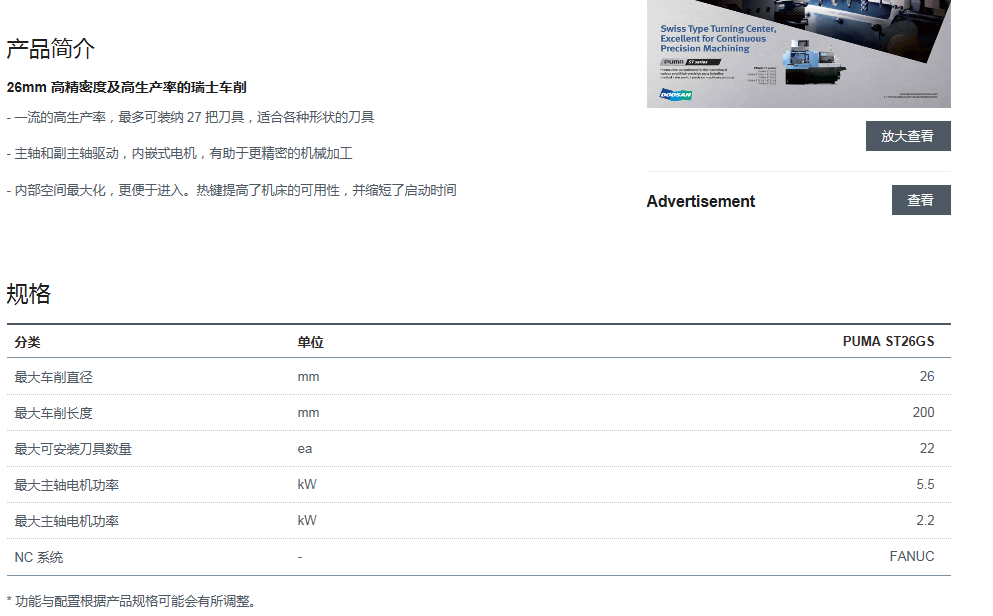Screen dimensions: 993x616
Task: Select the line starting with 内部空间最大化
Action: click(x=232, y=190)
